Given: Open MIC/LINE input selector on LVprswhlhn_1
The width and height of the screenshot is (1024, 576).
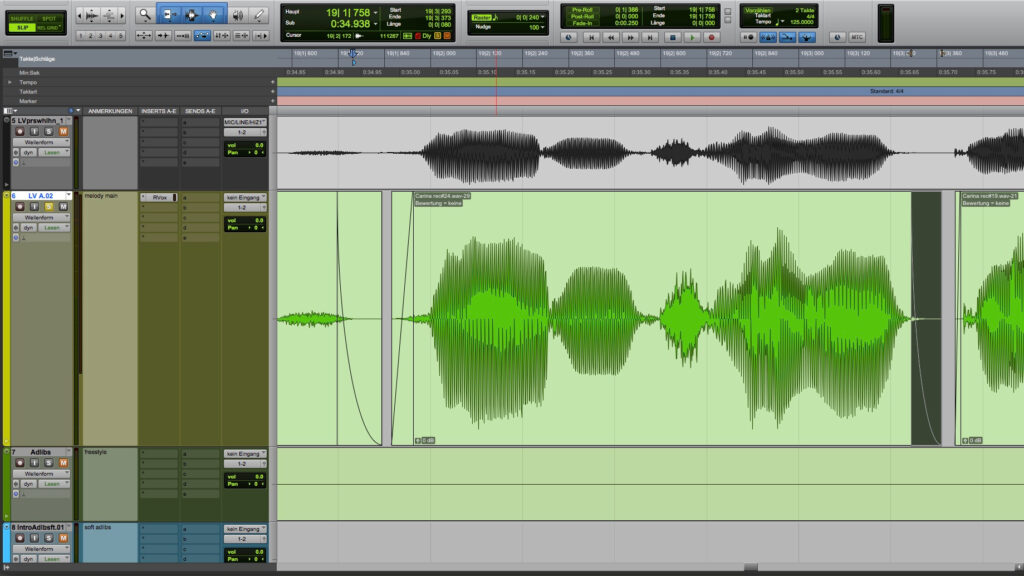Looking at the screenshot, I should point(245,122).
